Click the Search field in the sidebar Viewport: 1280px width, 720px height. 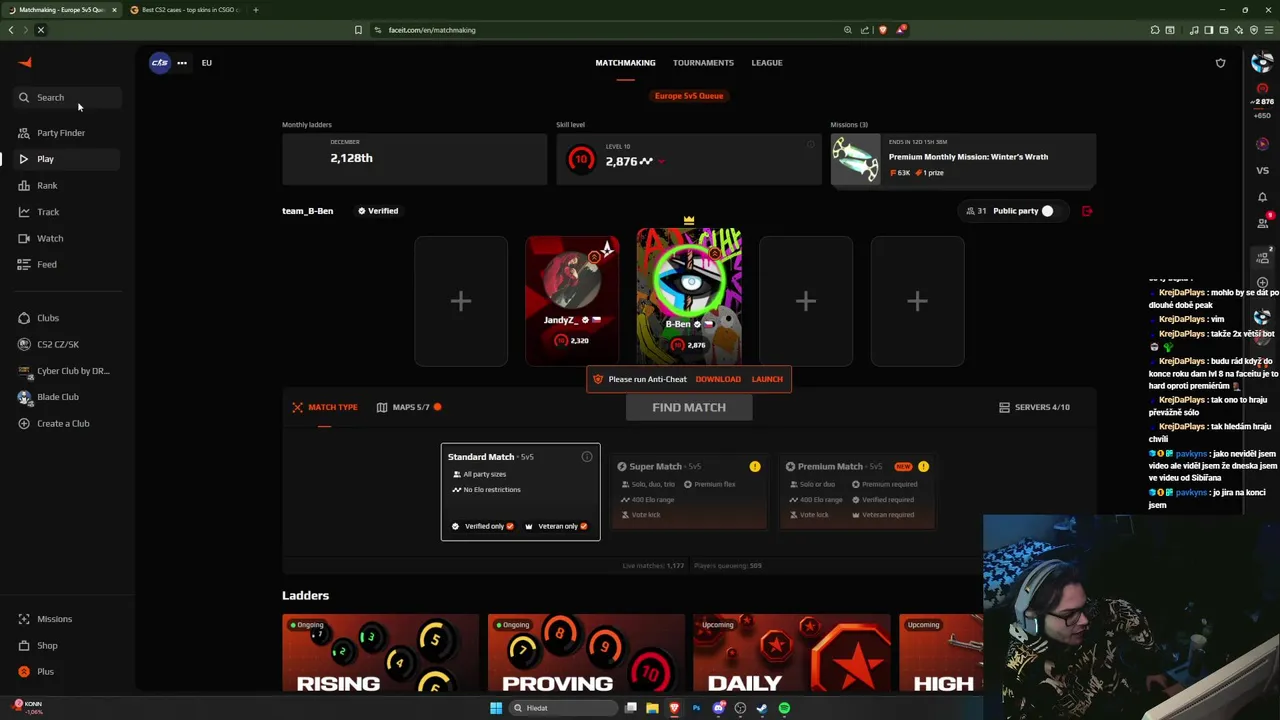[67, 97]
